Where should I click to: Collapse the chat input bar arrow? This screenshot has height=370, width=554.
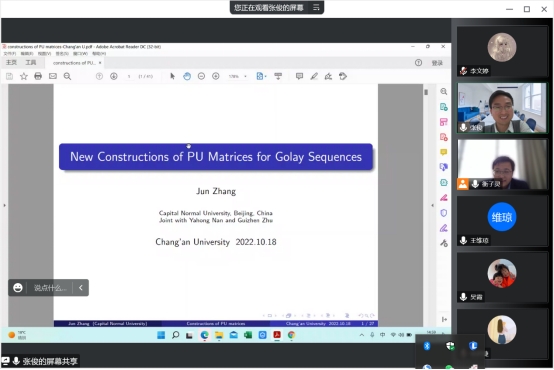click(81, 288)
